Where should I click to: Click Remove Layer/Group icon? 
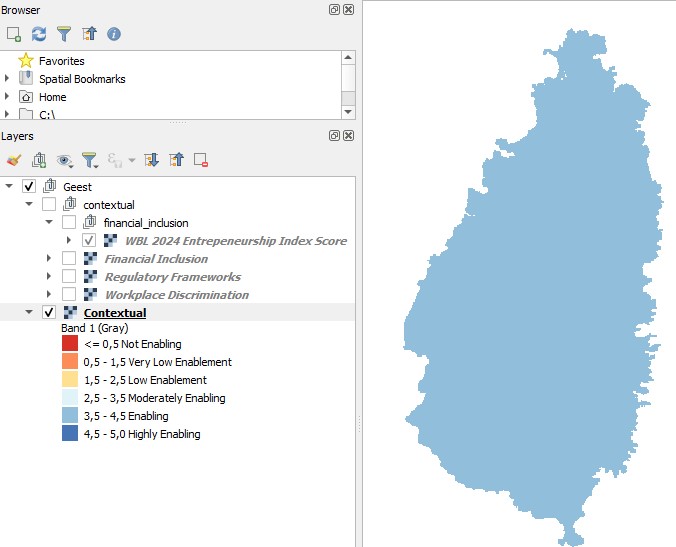[201, 160]
